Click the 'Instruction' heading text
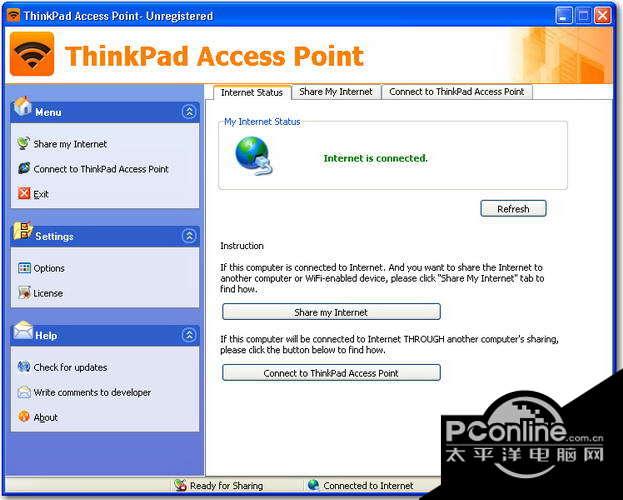 pyautogui.click(x=242, y=246)
